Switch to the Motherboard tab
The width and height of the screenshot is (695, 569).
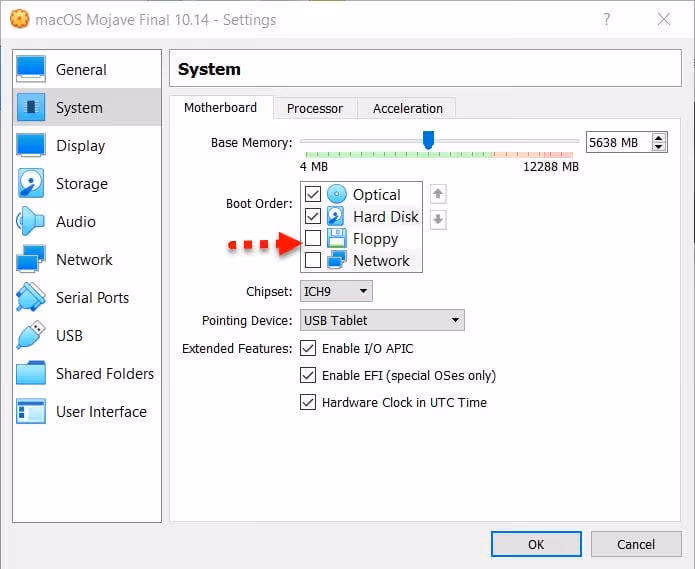pyautogui.click(x=221, y=108)
